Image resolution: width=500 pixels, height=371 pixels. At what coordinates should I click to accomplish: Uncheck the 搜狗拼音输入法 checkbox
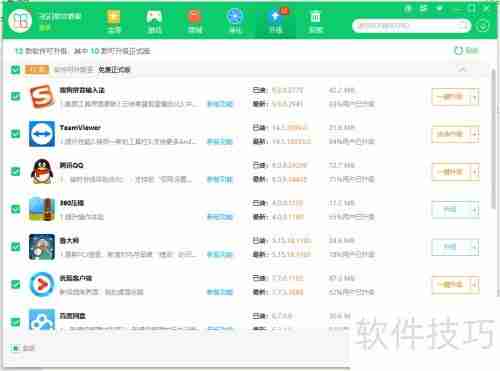pos(15,97)
